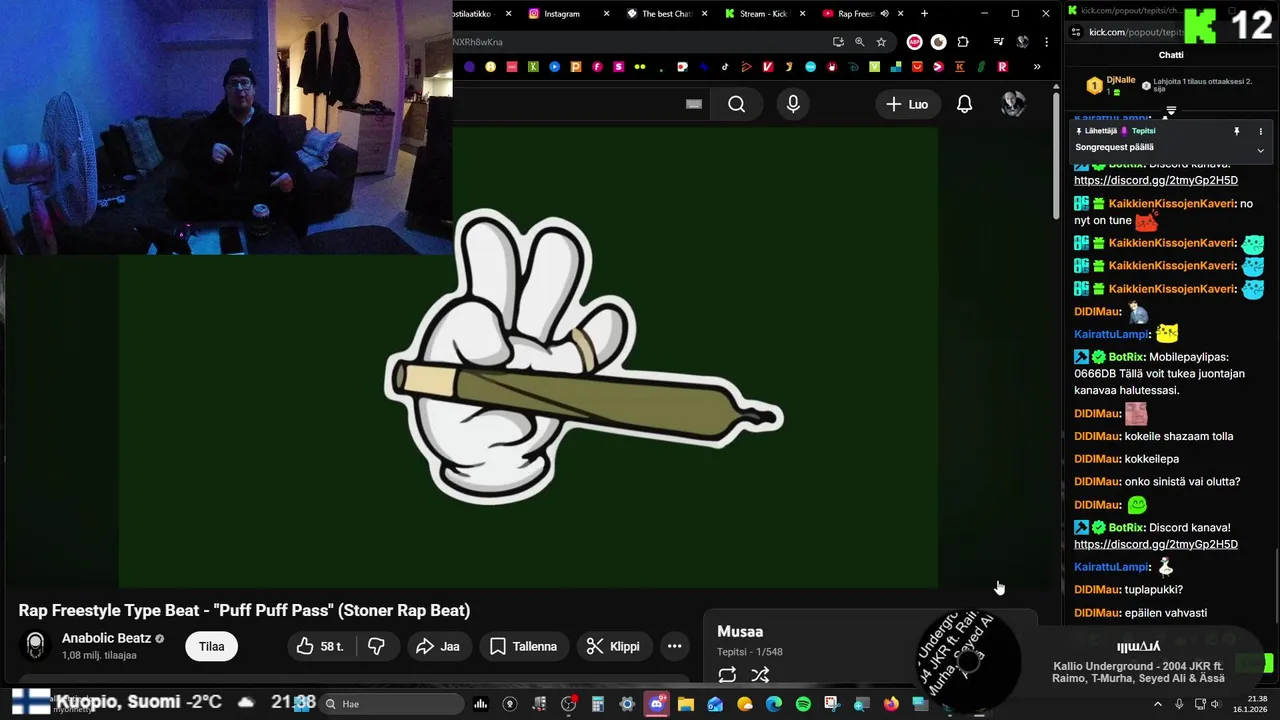Click the Musaa playlist title
The image size is (1280, 720).
click(x=740, y=631)
